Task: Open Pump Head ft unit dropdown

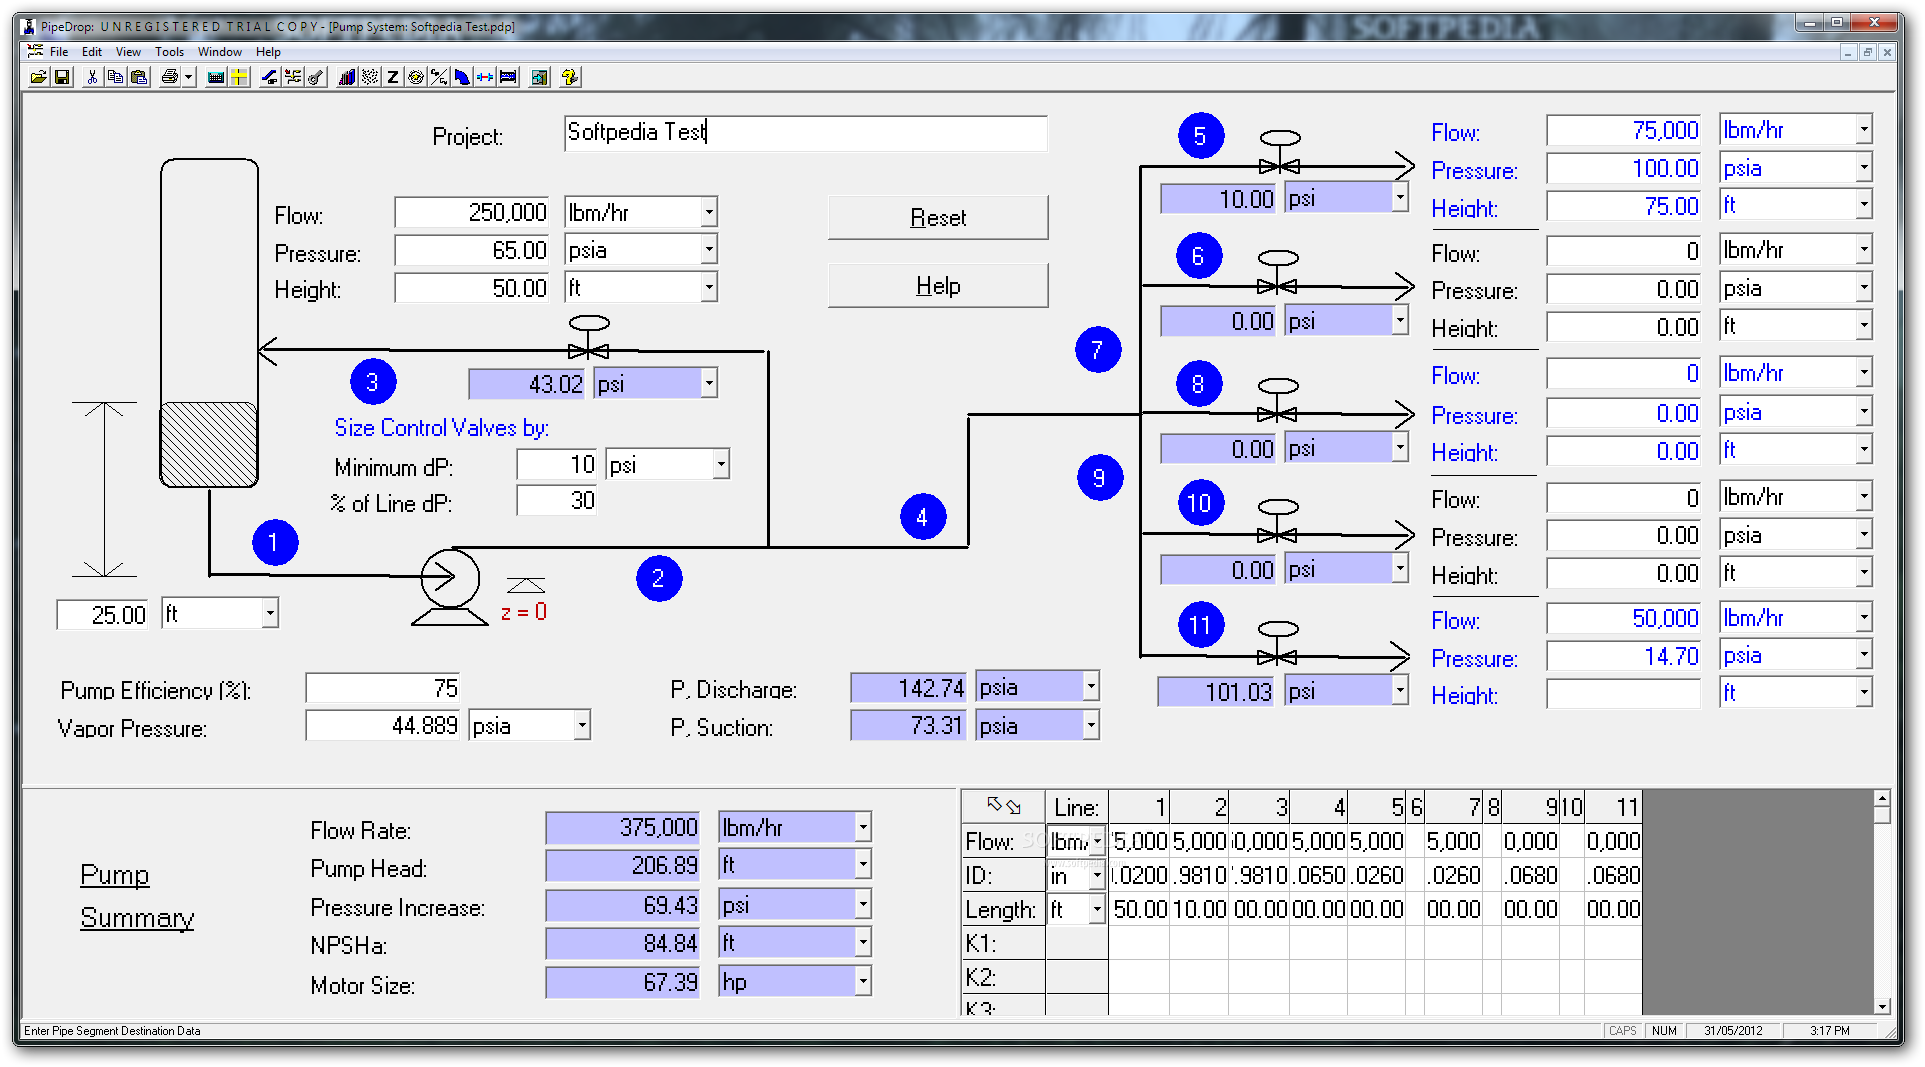Action: pyautogui.click(x=863, y=864)
